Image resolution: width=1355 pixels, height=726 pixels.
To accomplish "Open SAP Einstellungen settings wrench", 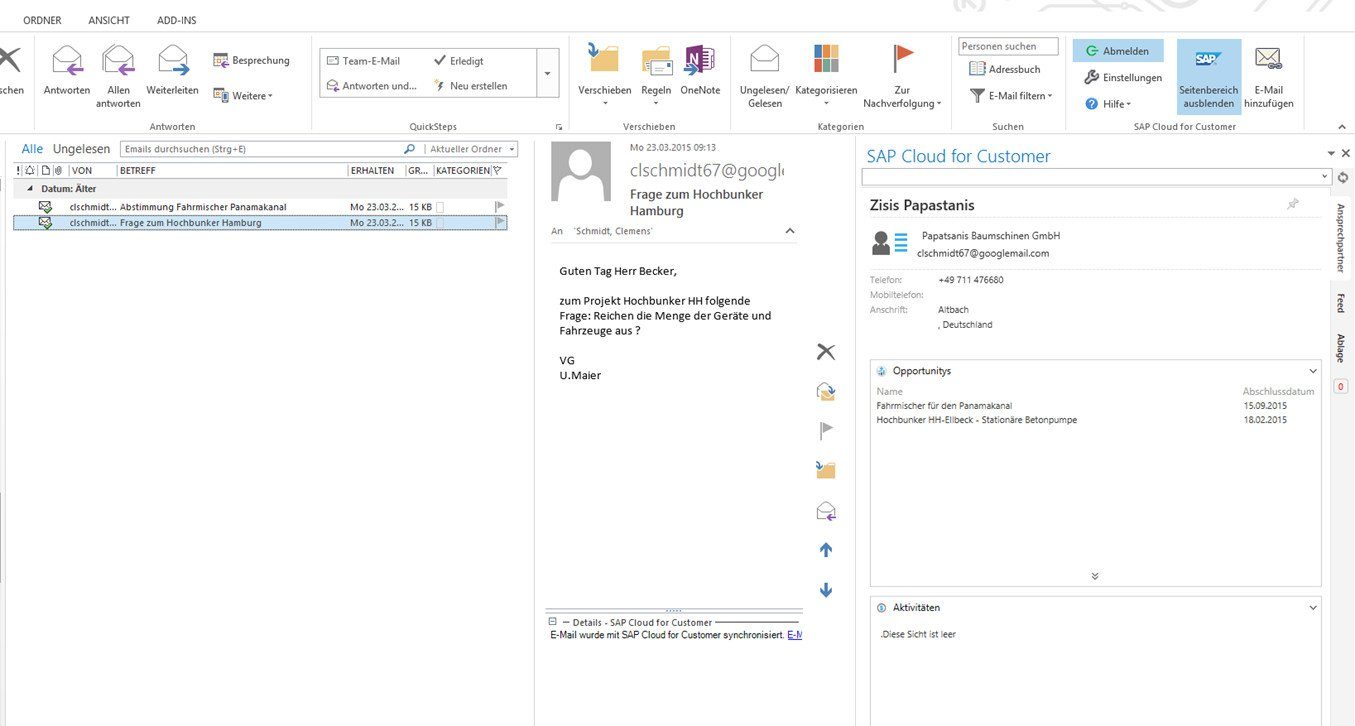I will 1123,77.
